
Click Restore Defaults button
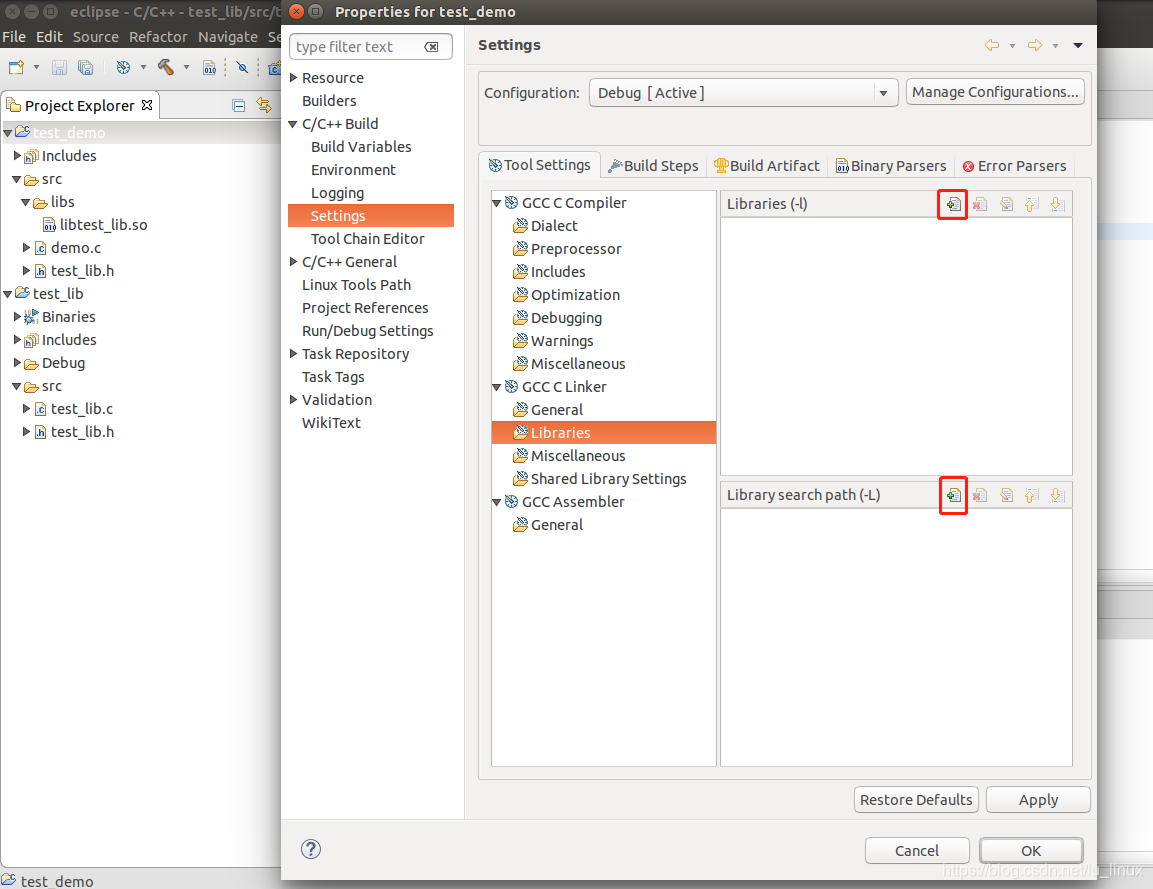pyautogui.click(x=916, y=800)
